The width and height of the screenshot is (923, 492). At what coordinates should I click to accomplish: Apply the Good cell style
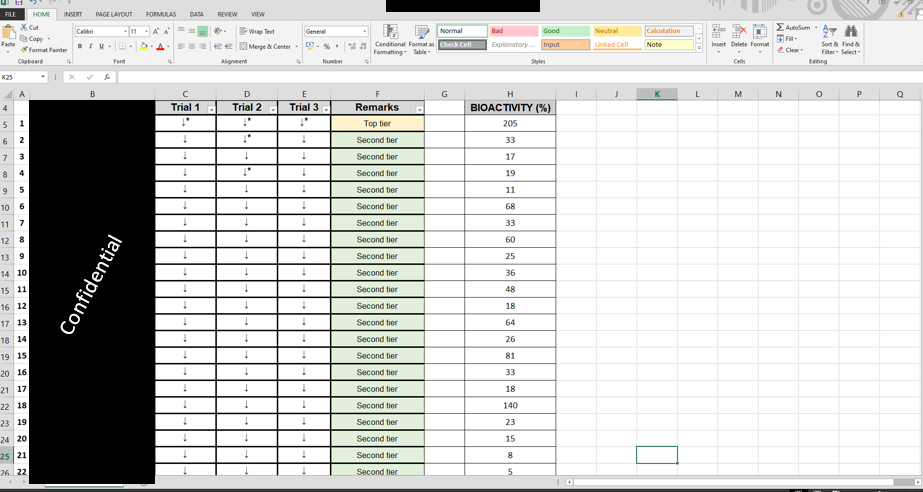click(x=566, y=31)
